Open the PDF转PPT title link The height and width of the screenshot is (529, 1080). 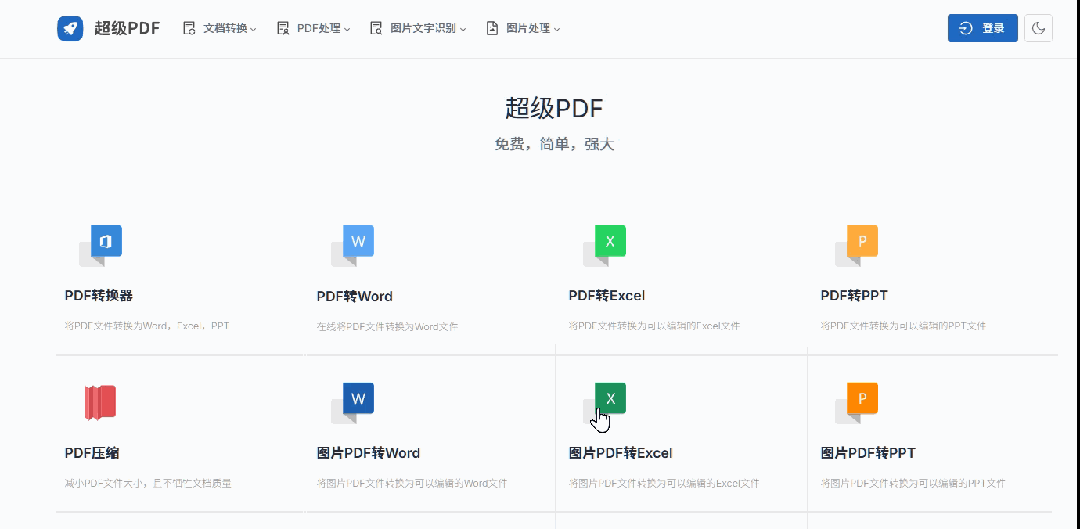tap(854, 296)
